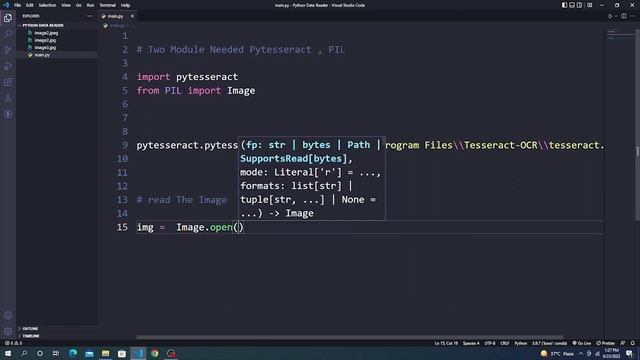The image size is (640, 360).
Task: Open the Go menu
Action: 78,5
